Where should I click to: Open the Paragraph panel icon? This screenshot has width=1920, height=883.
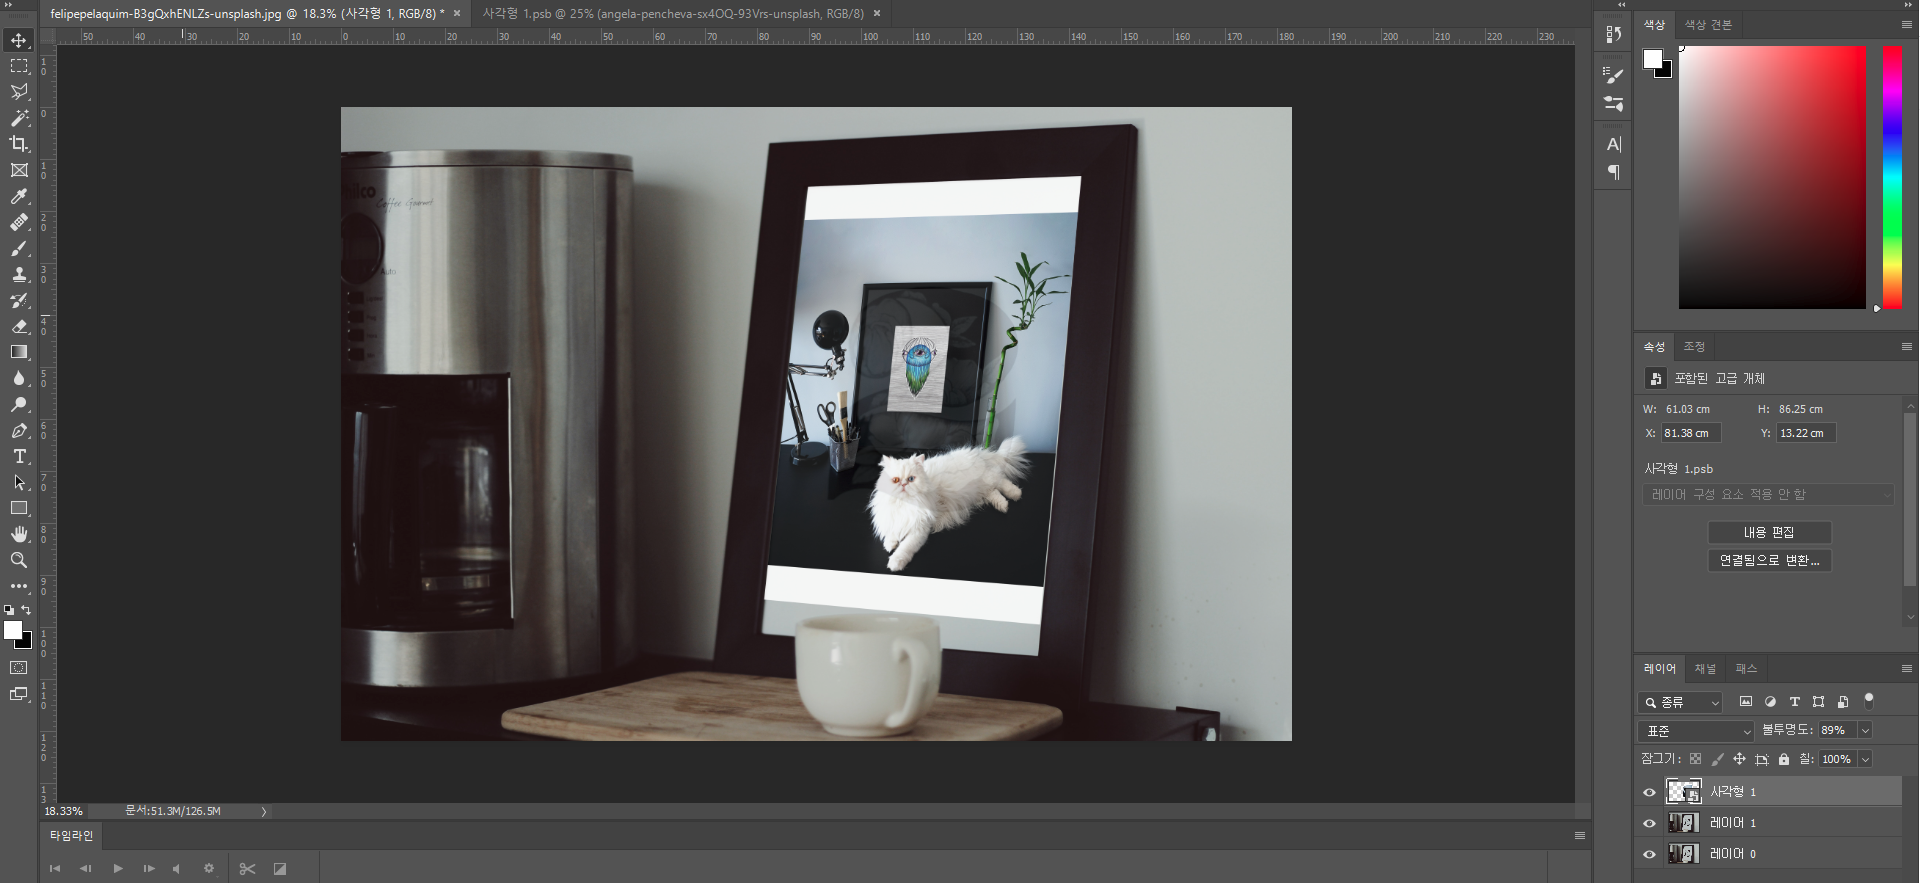(x=1613, y=172)
